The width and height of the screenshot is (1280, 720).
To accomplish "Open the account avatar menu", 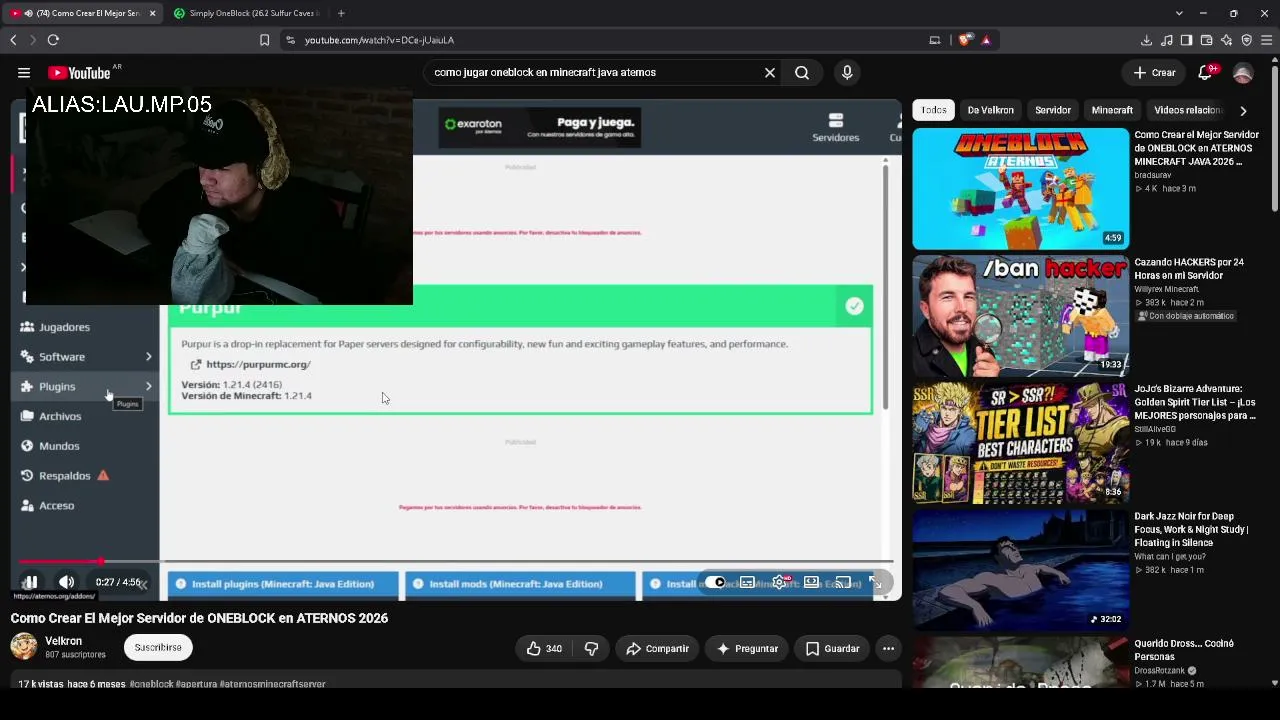I will coord(1243,72).
